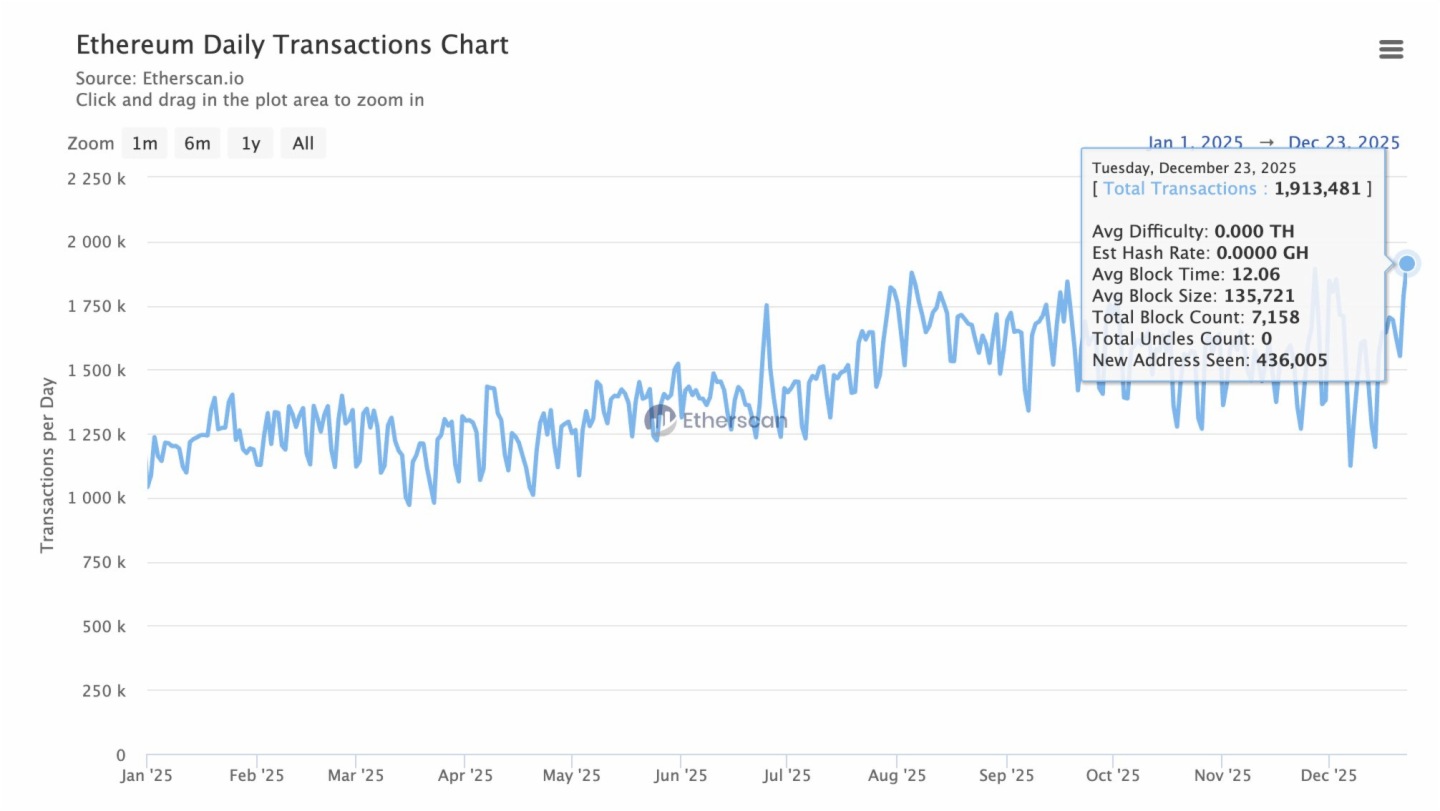Click the Nov '25 x-axis label
This screenshot has height=811, width=1440.
1222,775
